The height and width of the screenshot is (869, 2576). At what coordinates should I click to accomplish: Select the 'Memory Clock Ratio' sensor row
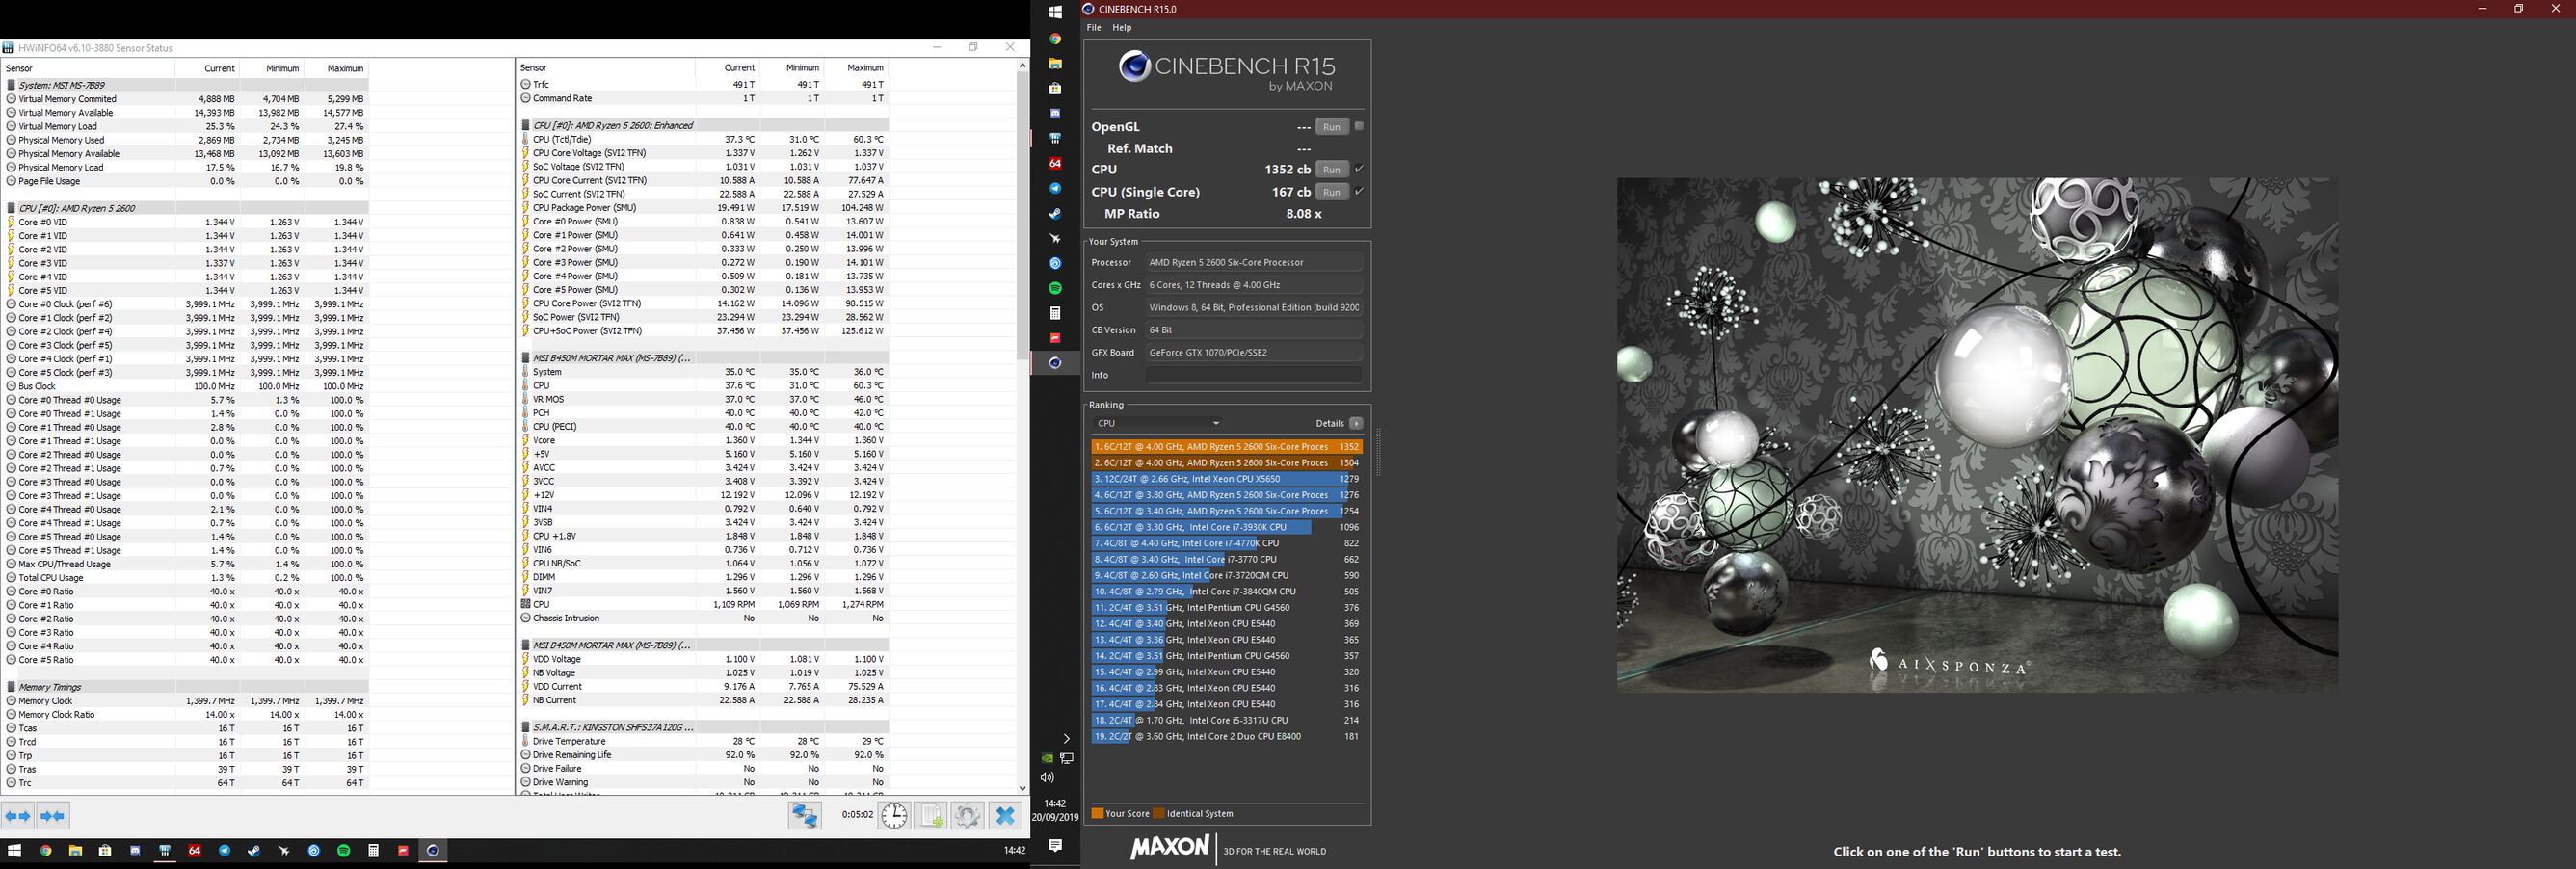[x=186, y=715]
